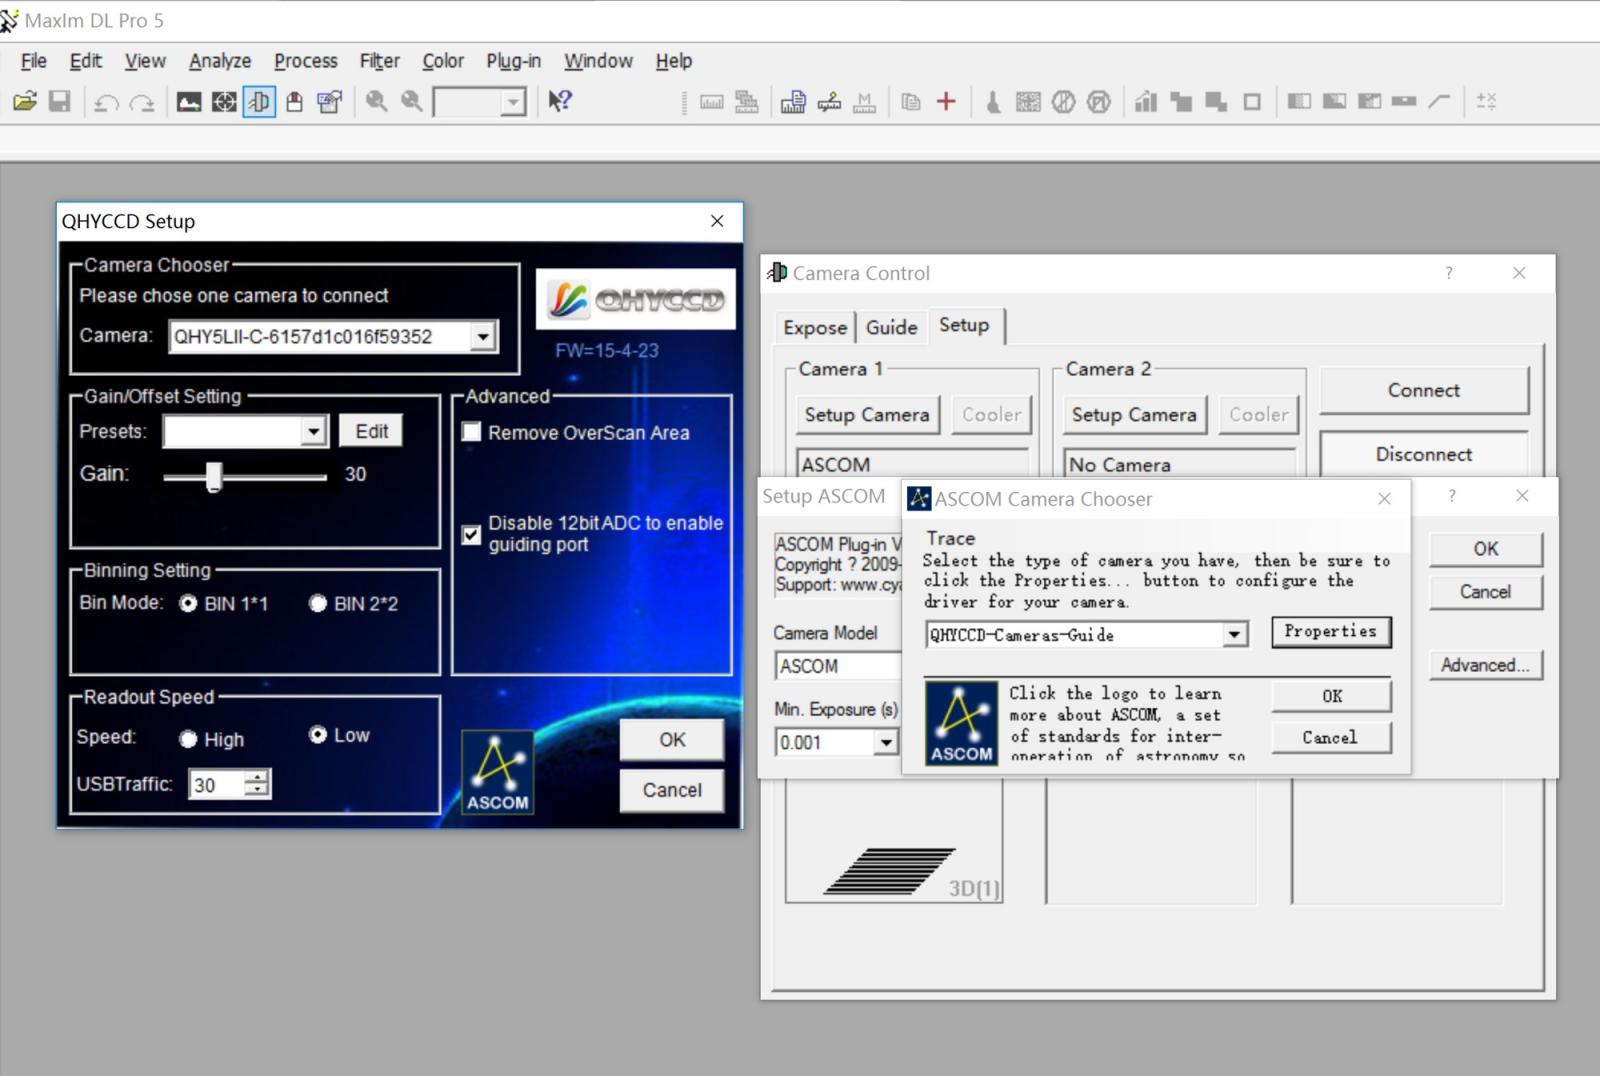This screenshot has width=1600, height=1076.
Task: Click Connect in Camera Control
Action: point(1424,390)
